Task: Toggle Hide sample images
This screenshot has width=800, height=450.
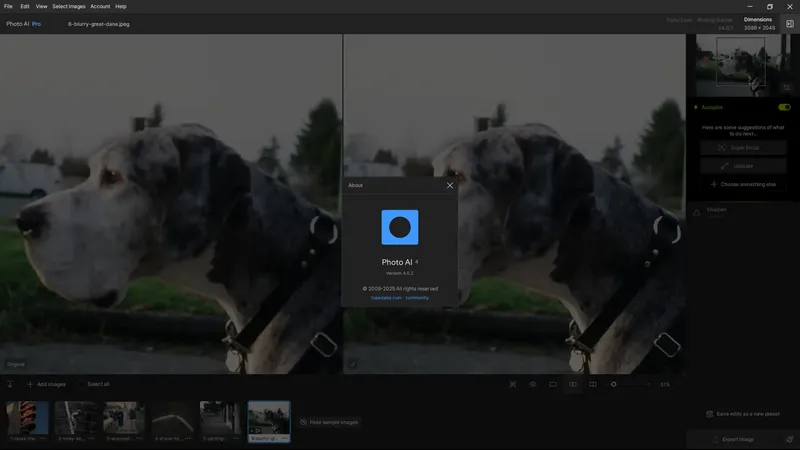Action: (x=329, y=422)
